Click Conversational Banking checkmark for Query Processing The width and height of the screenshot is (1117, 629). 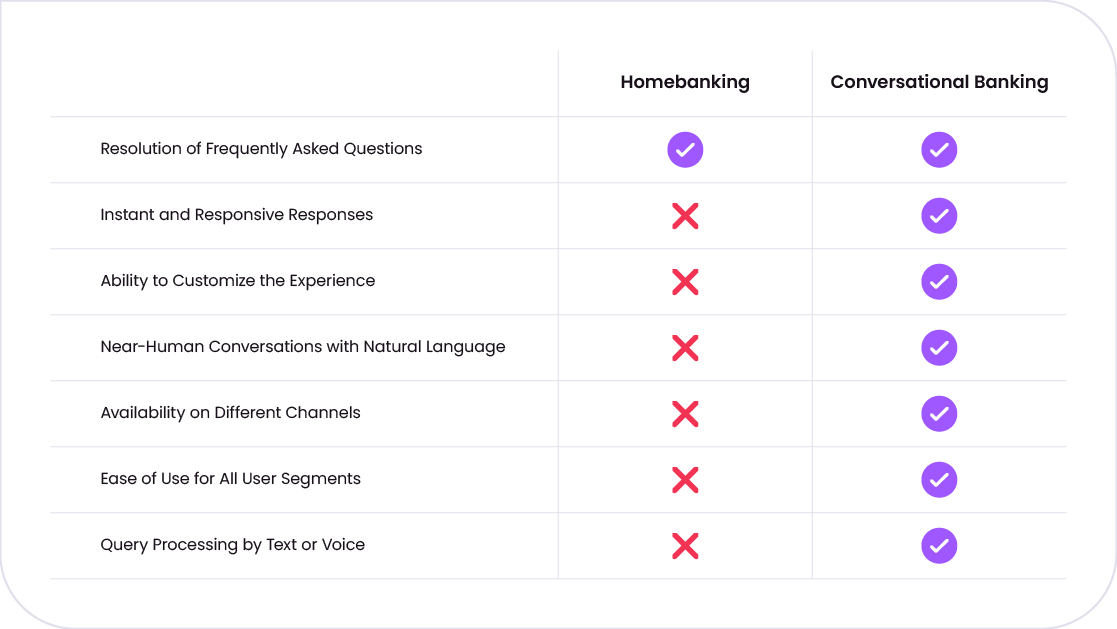tap(939, 546)
